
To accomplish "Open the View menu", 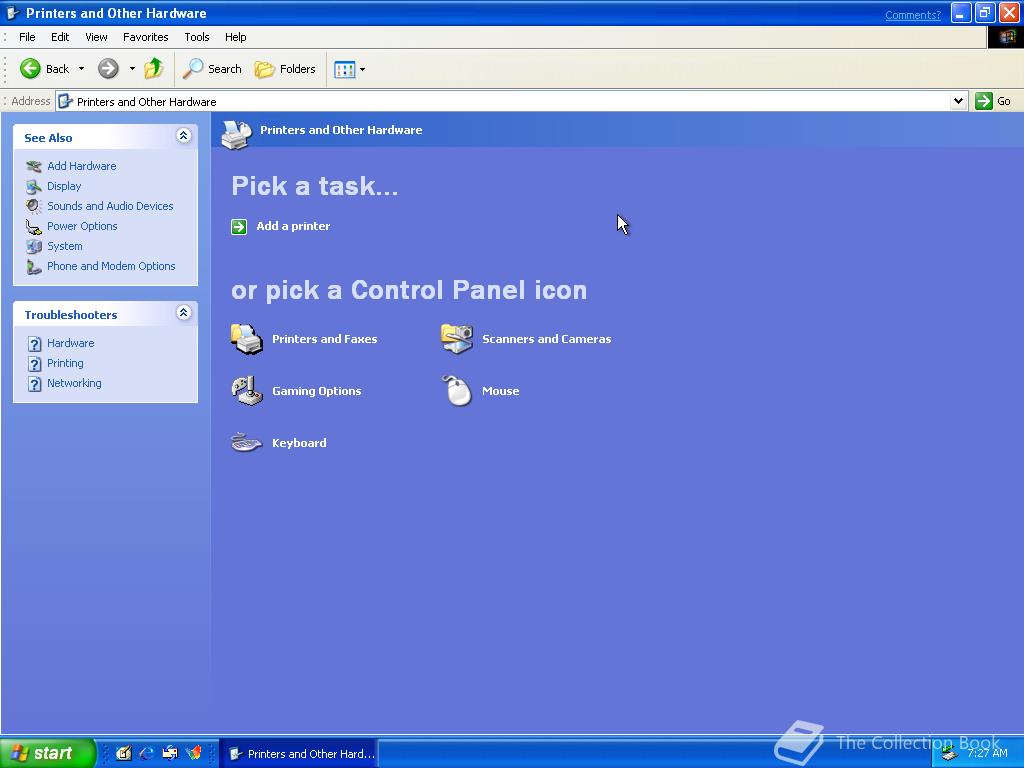I will [96, 37].
